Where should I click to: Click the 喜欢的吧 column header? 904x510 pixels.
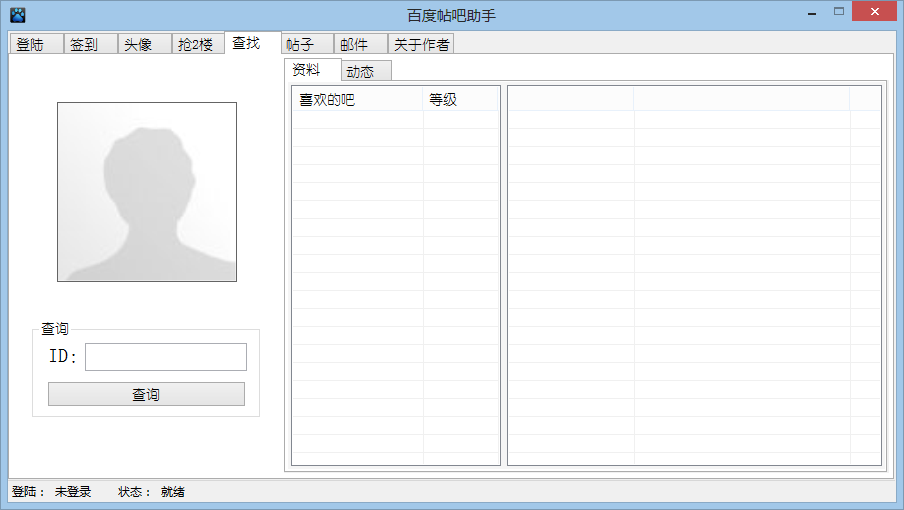click(x=357, y=99)
